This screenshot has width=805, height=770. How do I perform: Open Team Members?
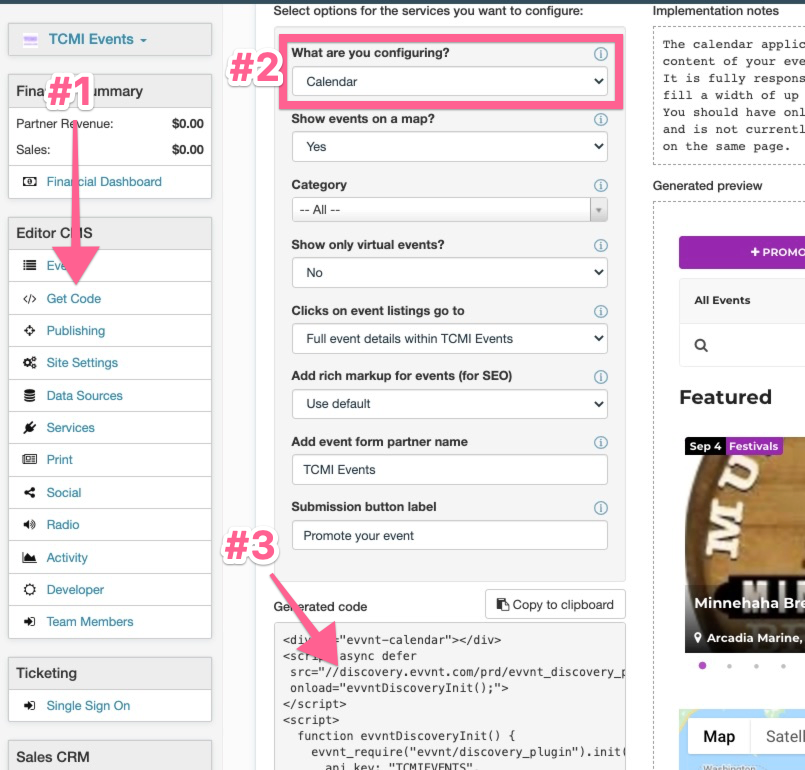point(90,622)
